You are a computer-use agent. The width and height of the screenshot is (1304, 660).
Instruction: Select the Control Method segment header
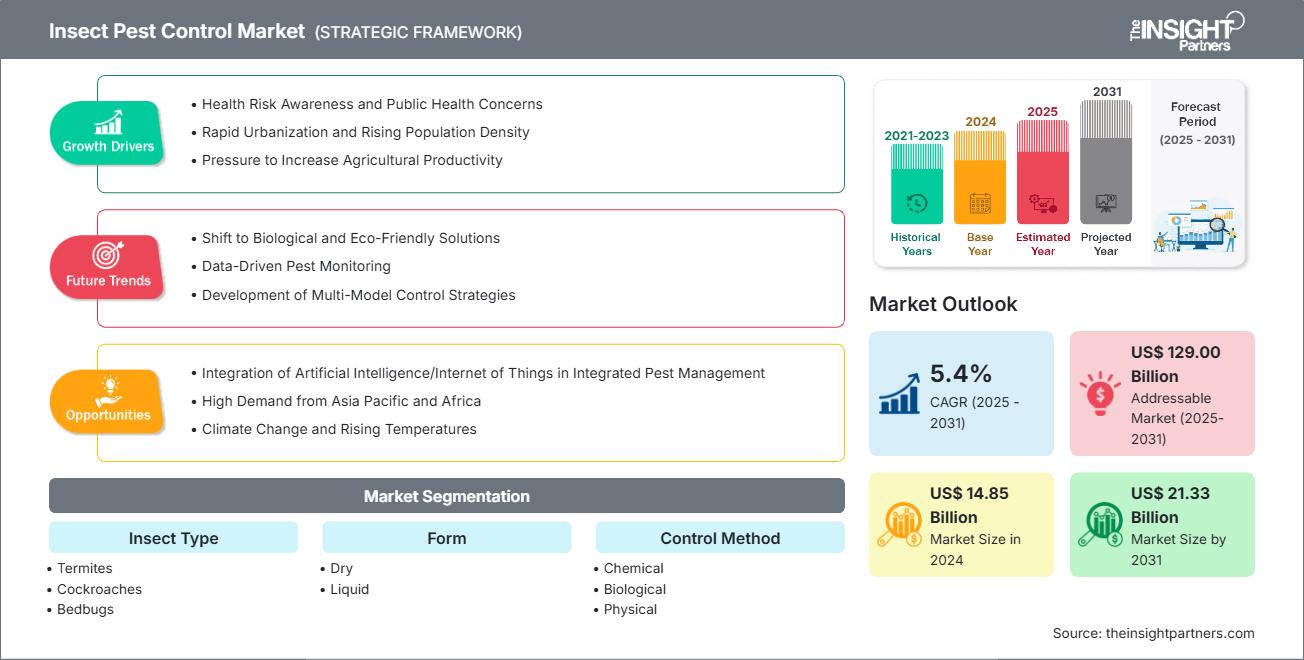pyautogui.click(x=720, y=537)
